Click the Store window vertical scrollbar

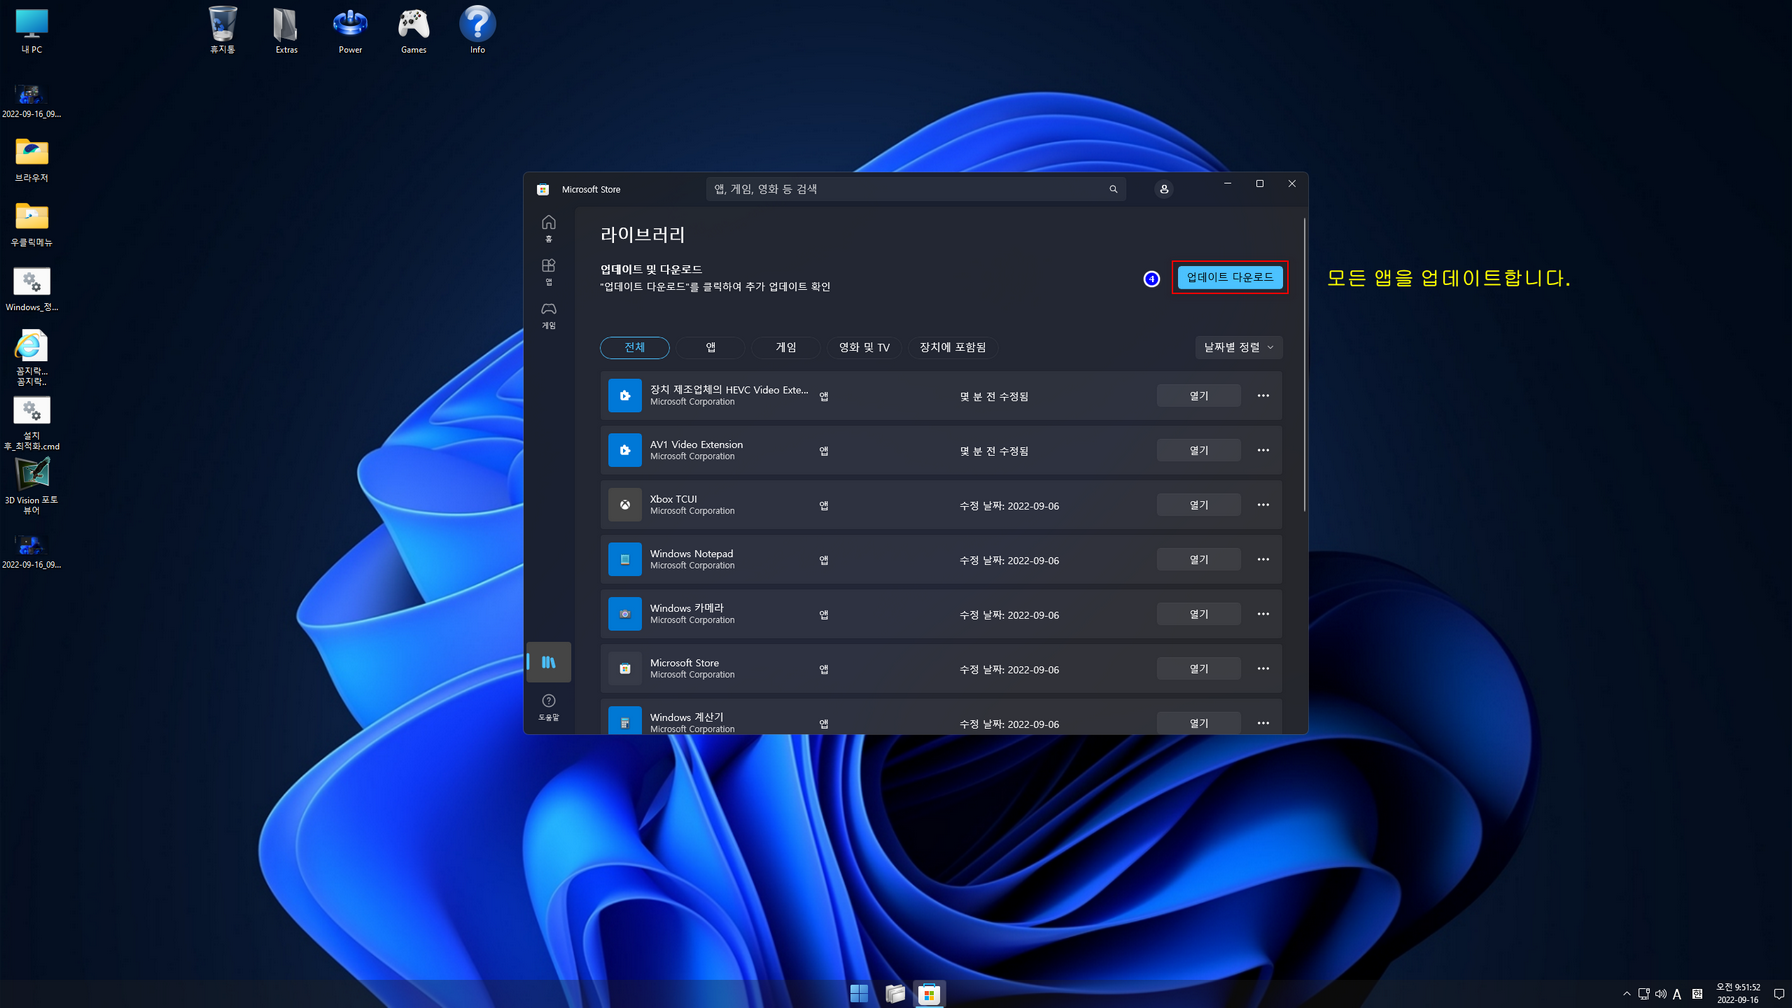point(1304,365)
